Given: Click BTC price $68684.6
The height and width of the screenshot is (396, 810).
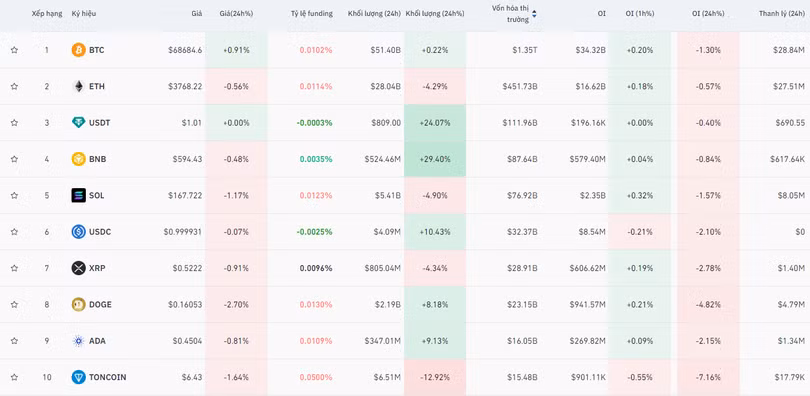Looking at the screenshot, I should pos(185,50).
